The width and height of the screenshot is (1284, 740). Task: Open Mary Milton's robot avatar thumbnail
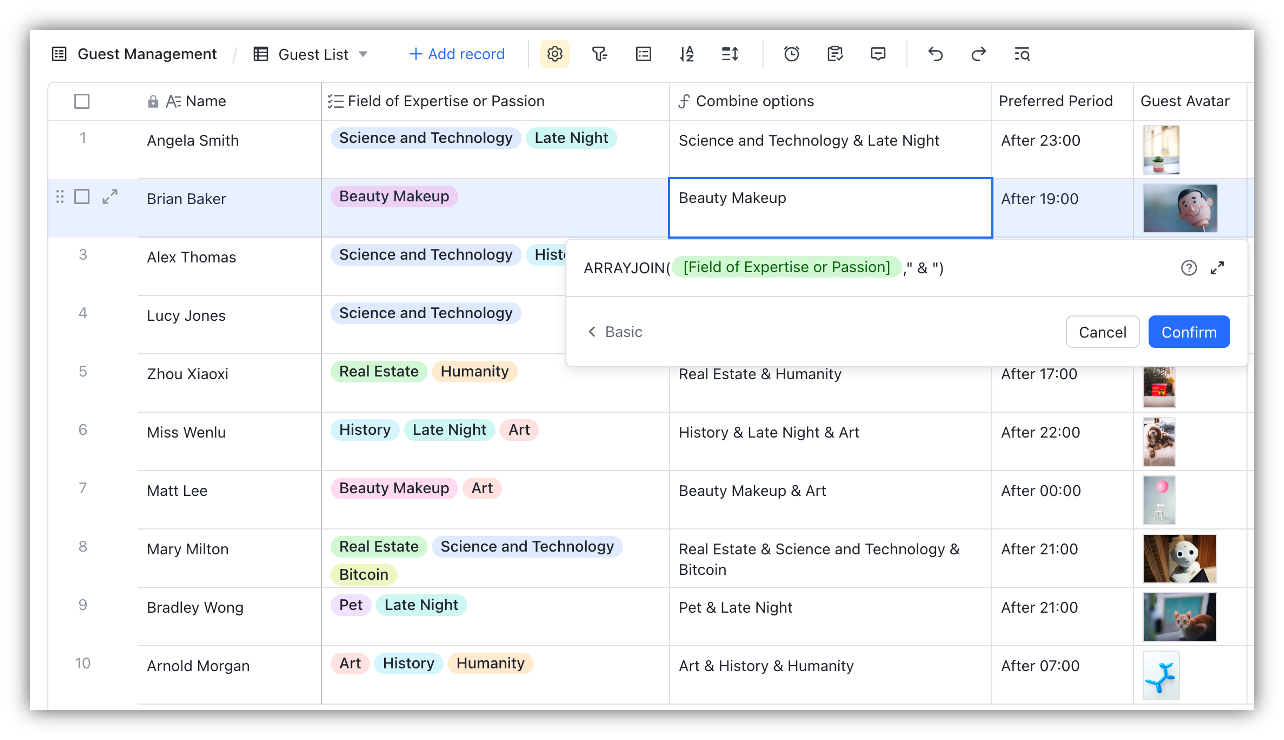[x=1179, y=559]
